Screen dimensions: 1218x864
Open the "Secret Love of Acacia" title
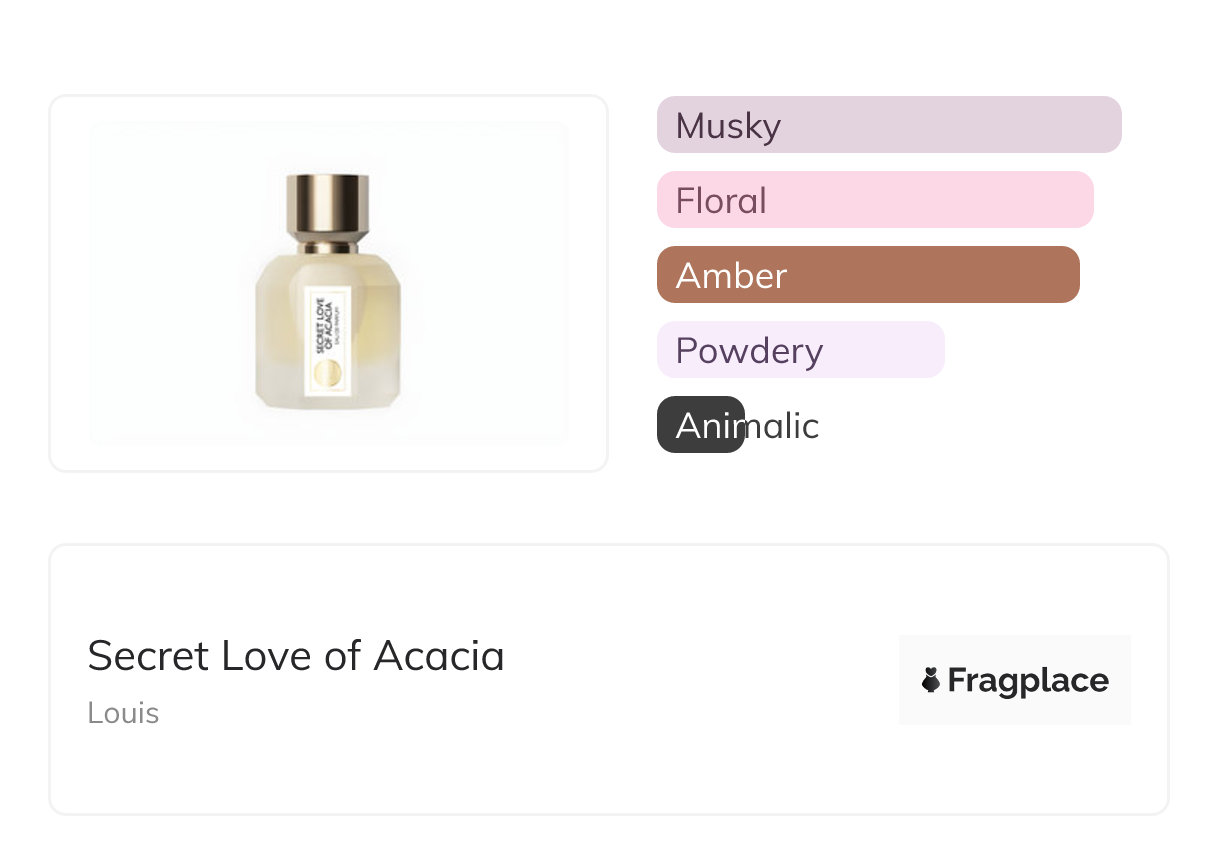pyautogui.click(x=296, y=656)
